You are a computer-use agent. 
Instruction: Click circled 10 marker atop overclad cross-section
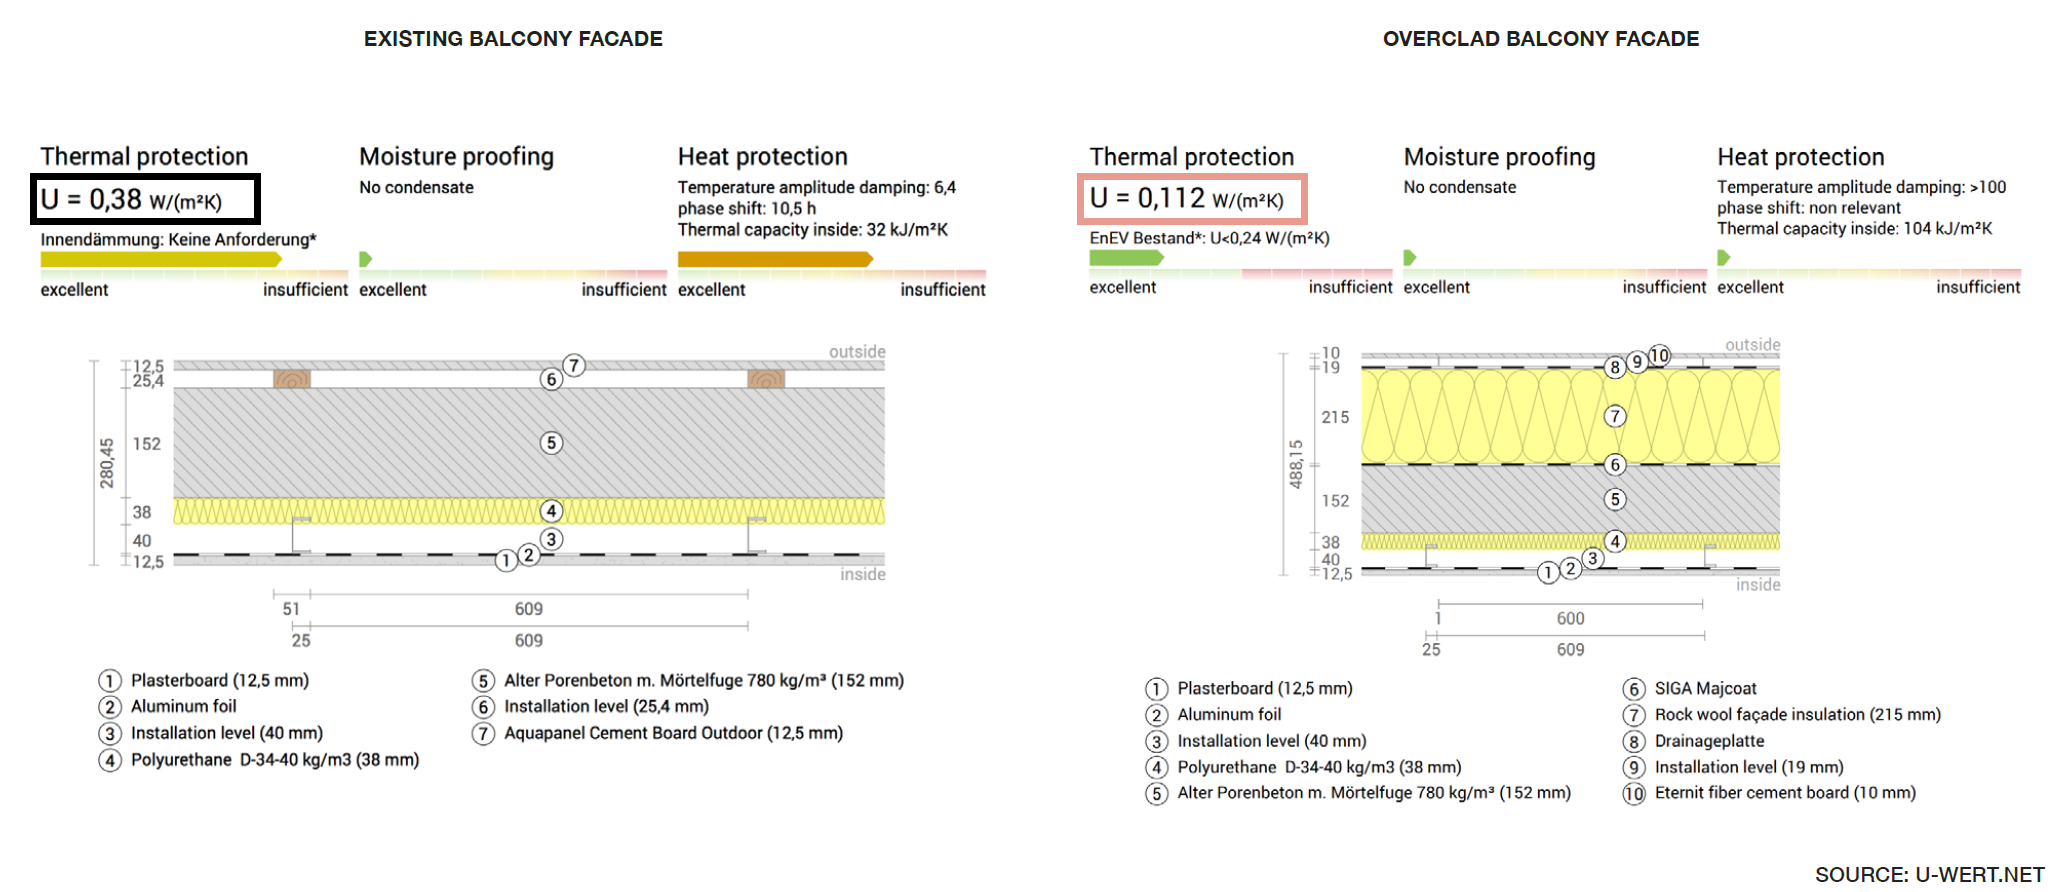point(1659,355)
